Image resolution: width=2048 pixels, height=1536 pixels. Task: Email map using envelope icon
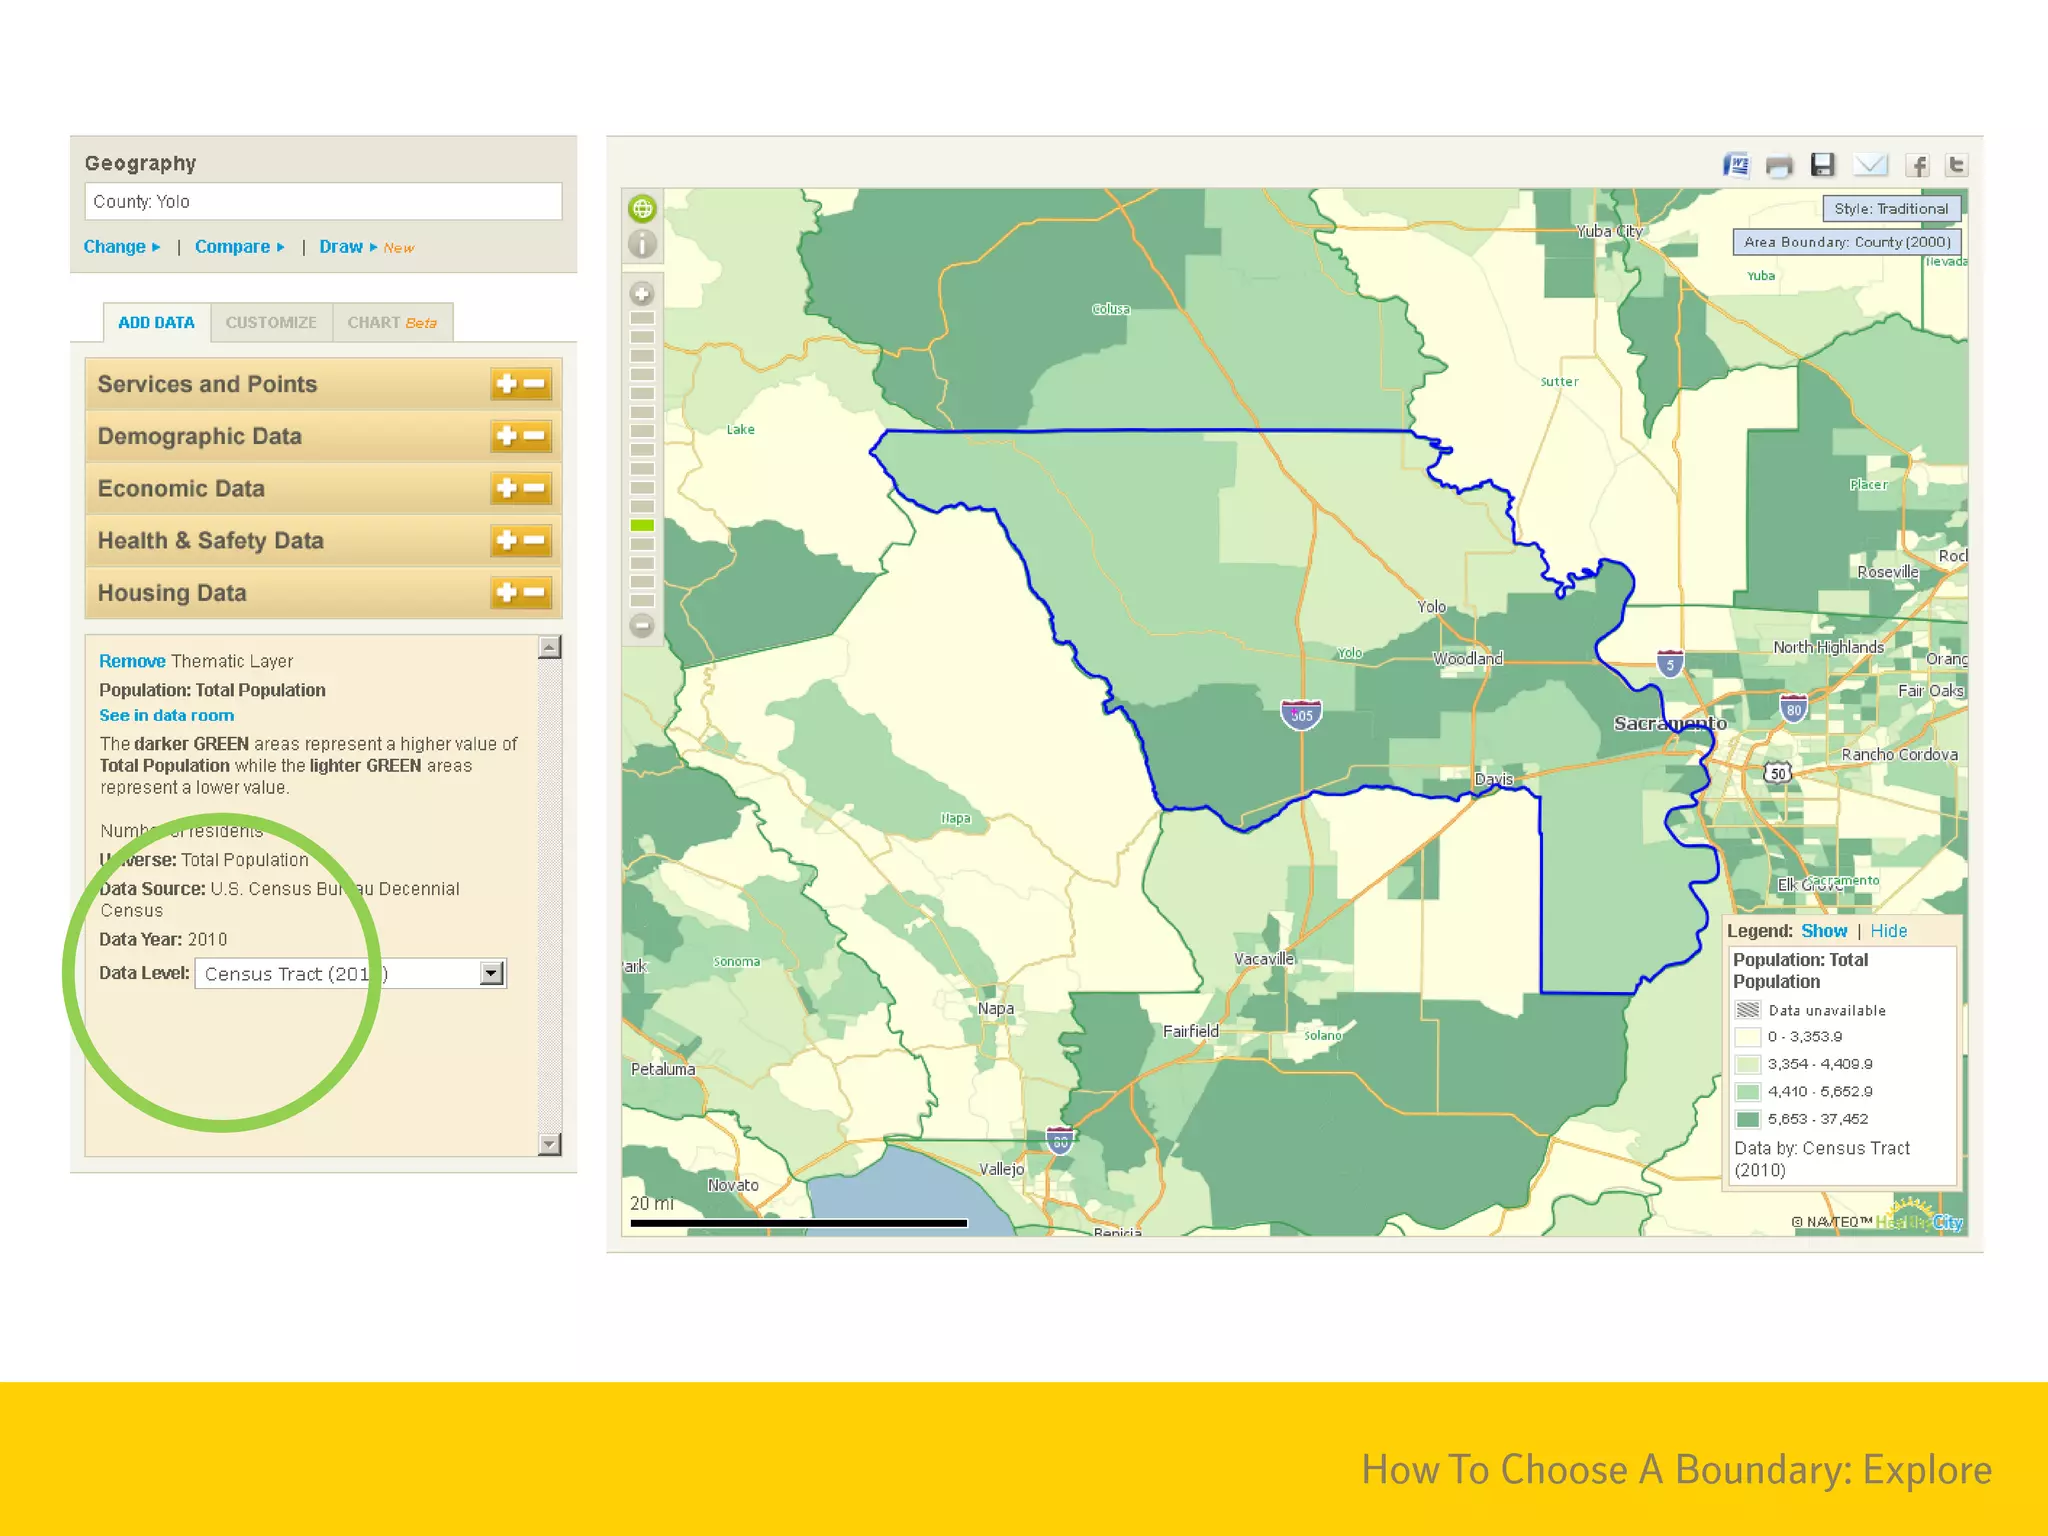pos(1870,165)
